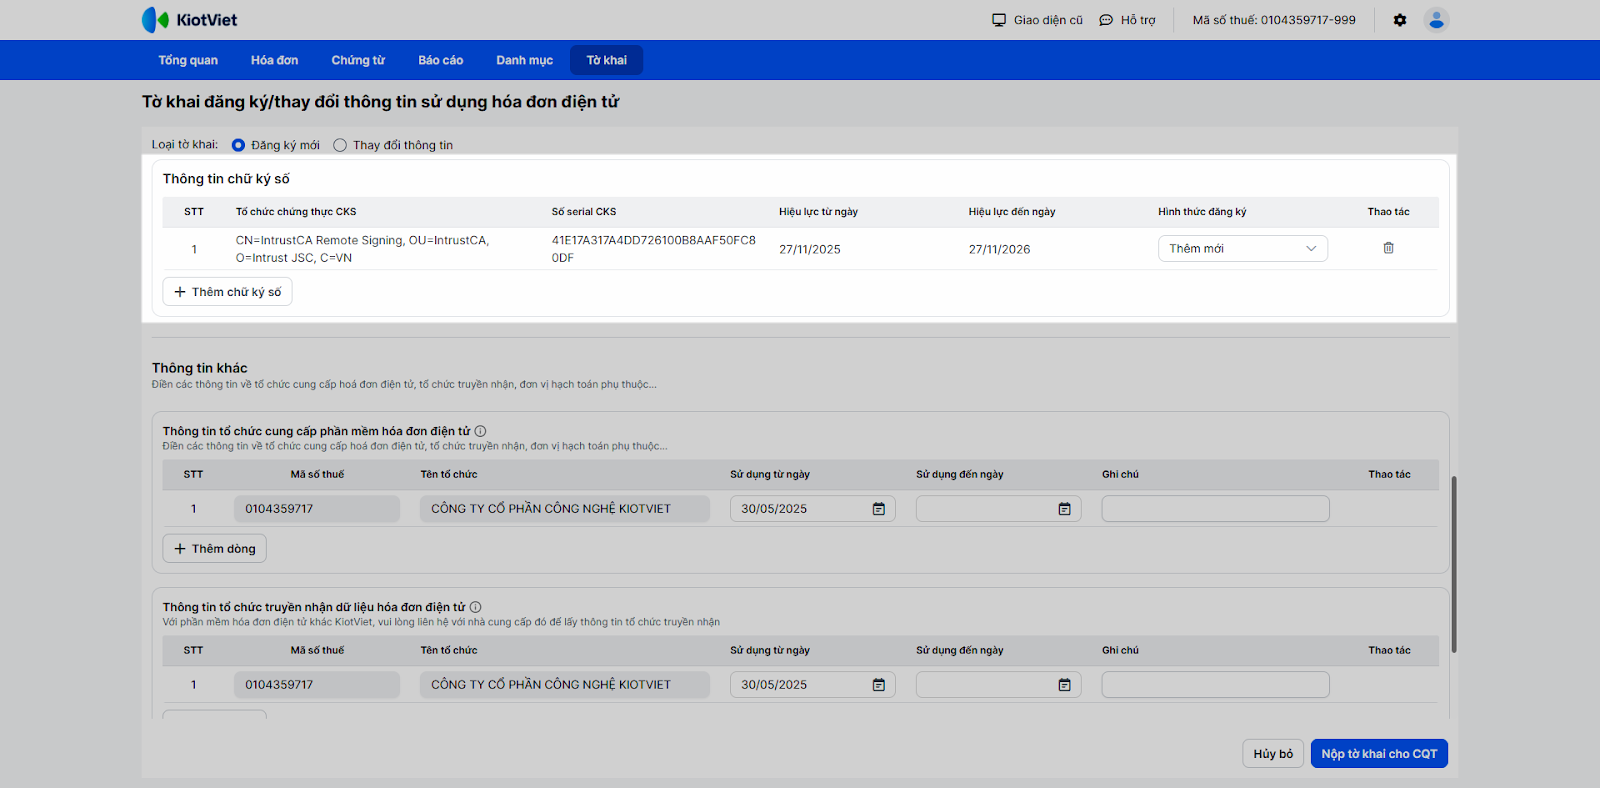Click 'Nộp tờ khai cho CQT' button
Image resolution: width=1600 pixels, height=788 pixels.
point(1378,754)
